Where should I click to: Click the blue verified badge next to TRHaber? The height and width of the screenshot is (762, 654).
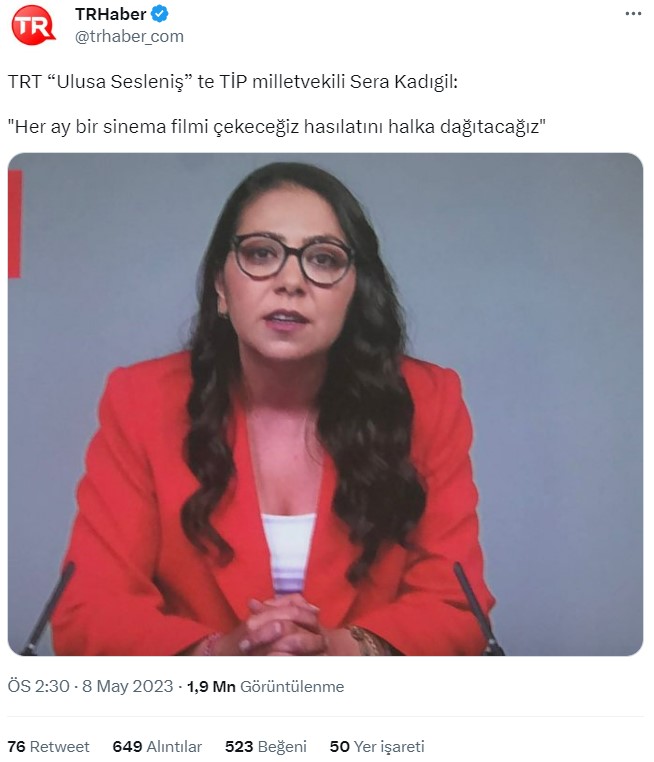point(159,14)
